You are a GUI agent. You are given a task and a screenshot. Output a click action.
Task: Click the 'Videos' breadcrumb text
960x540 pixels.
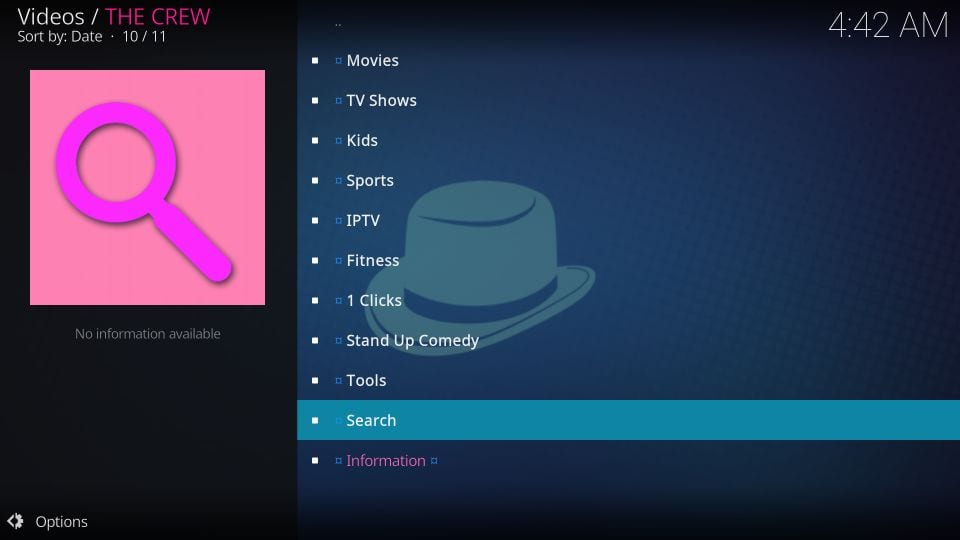pyautogui.click(x=51, y=17)
